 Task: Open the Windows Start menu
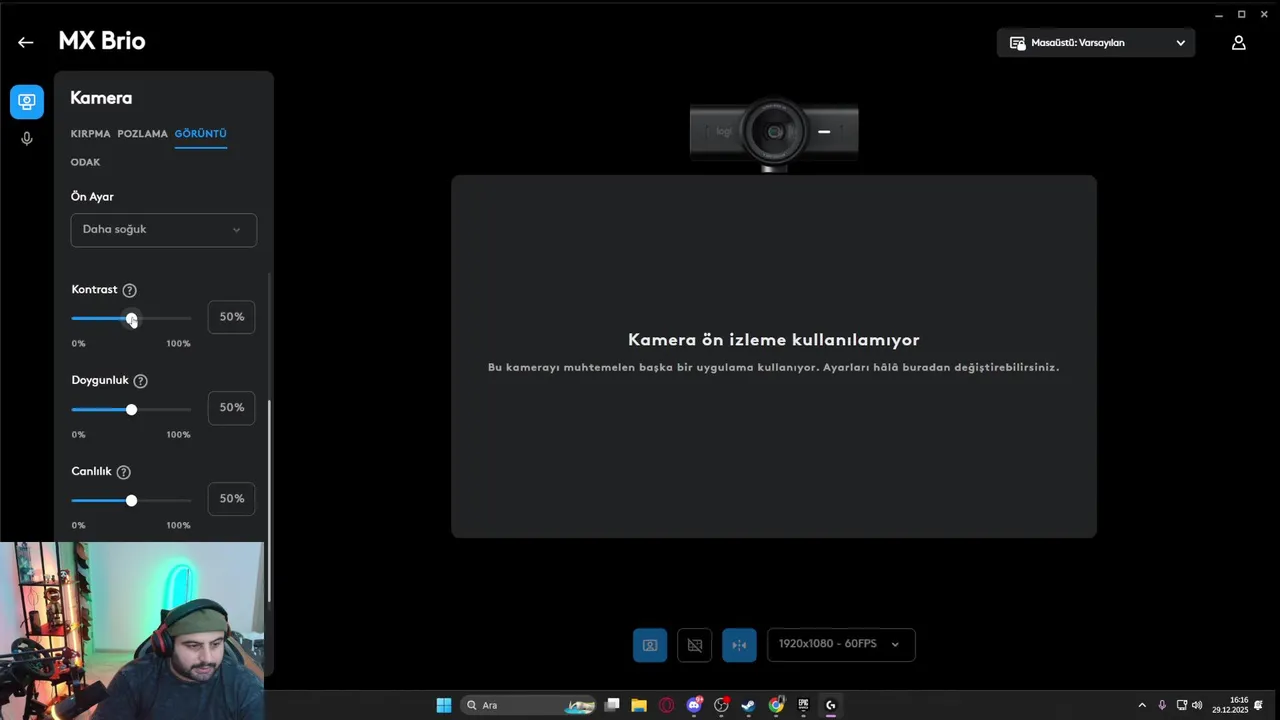click(x=444, y=705)
